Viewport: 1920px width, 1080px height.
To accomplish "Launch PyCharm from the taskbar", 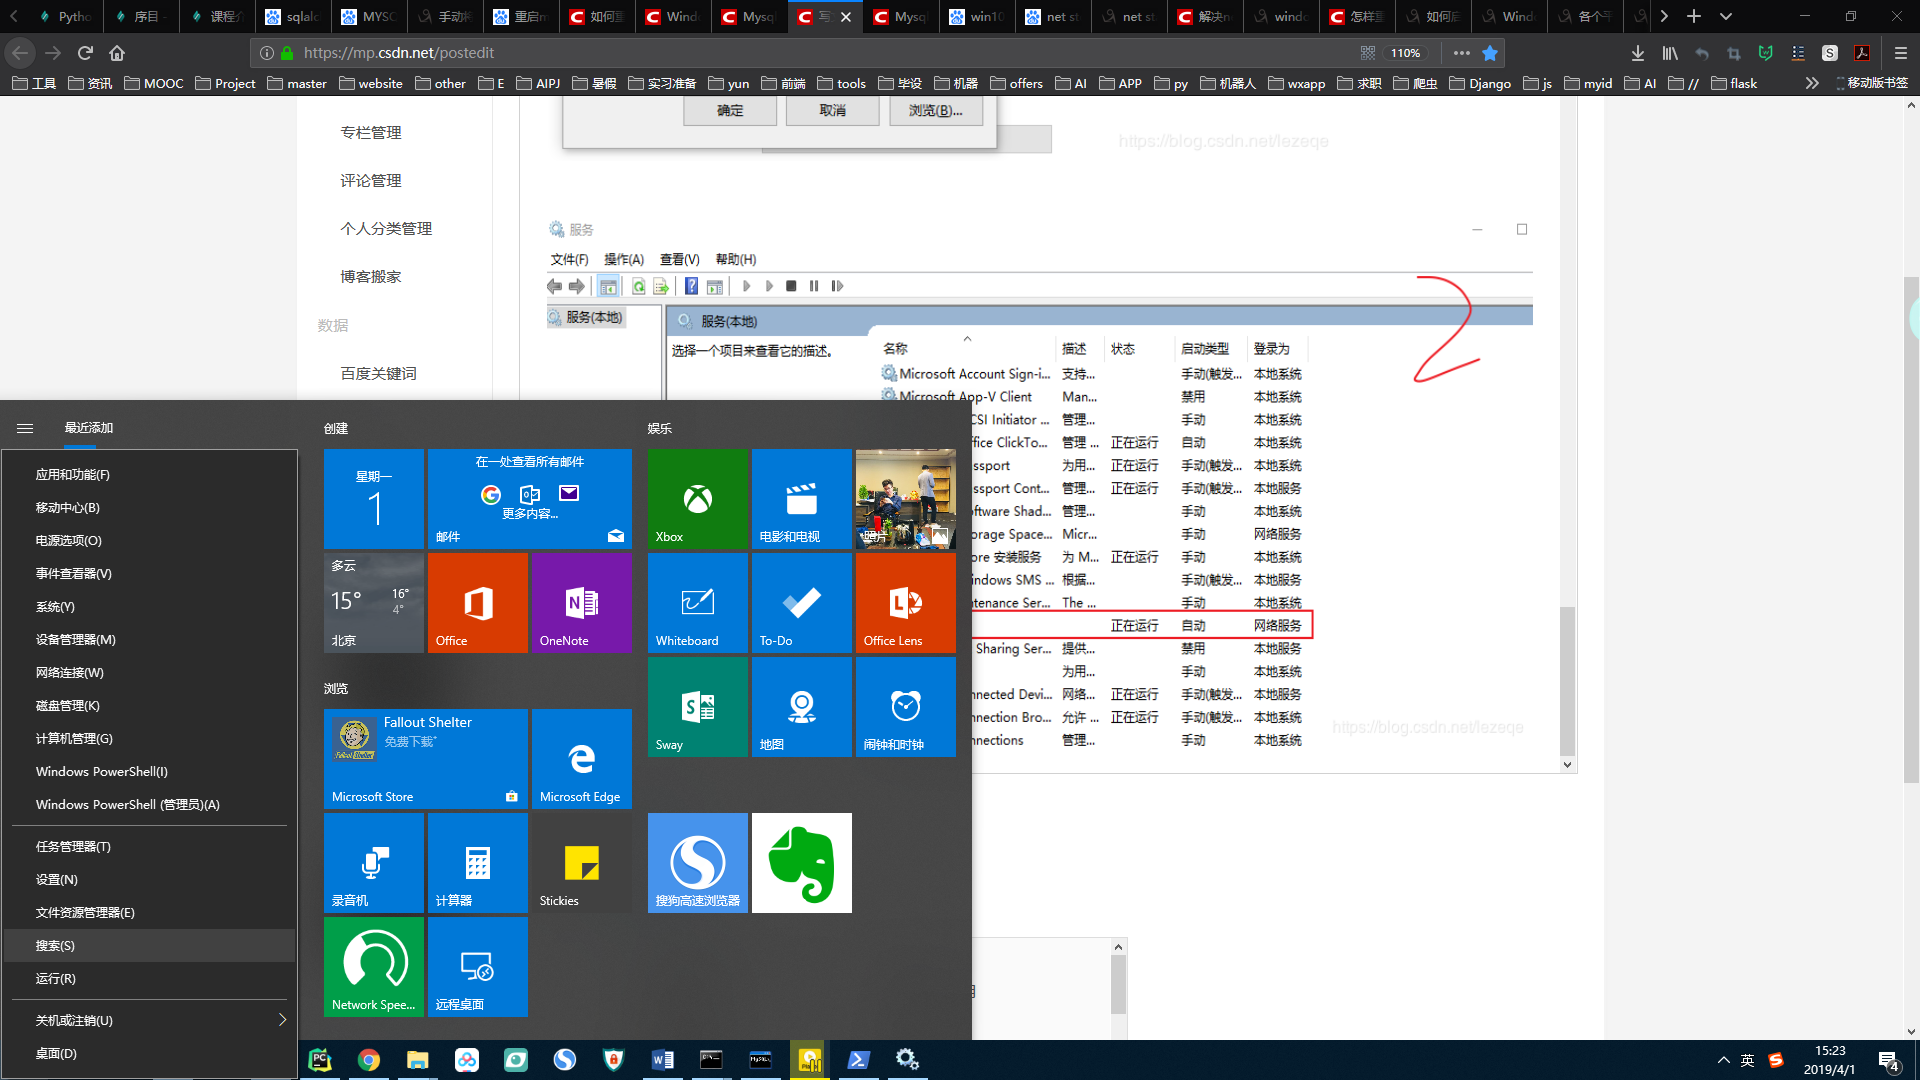I will [x=320, y=1059].
